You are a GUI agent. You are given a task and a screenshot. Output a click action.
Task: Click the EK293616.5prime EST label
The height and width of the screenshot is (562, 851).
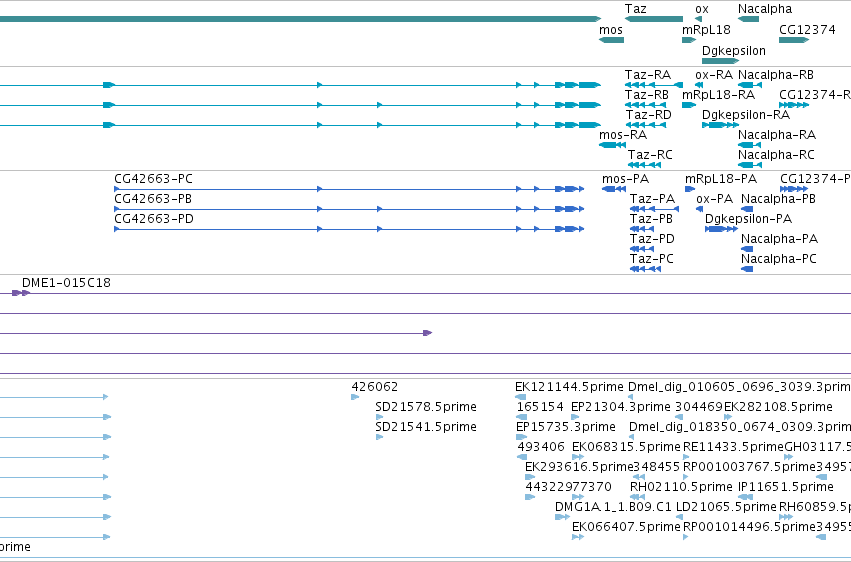pos(579,467)
